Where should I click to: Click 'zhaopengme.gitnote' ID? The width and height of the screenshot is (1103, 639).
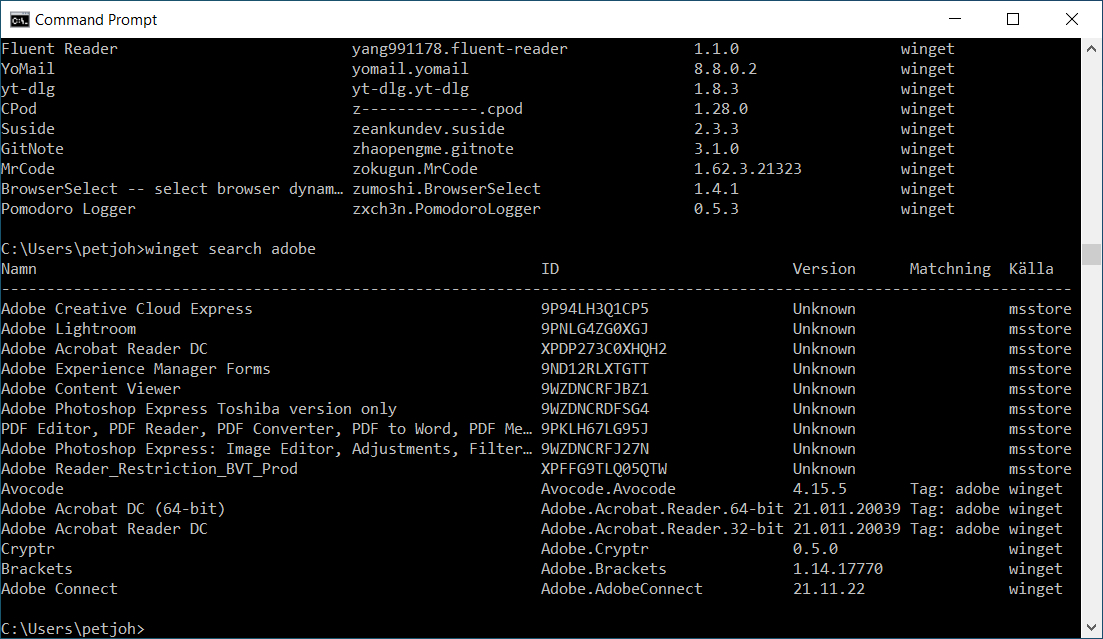[x=433, y=149]
